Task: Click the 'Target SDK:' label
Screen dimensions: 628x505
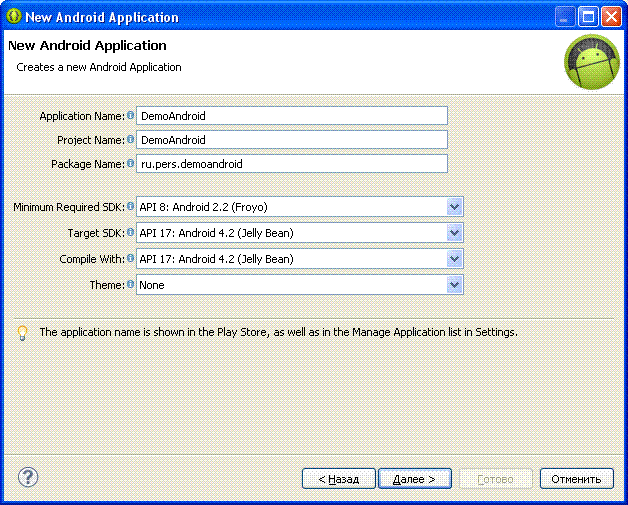Action: click(97, 233)
